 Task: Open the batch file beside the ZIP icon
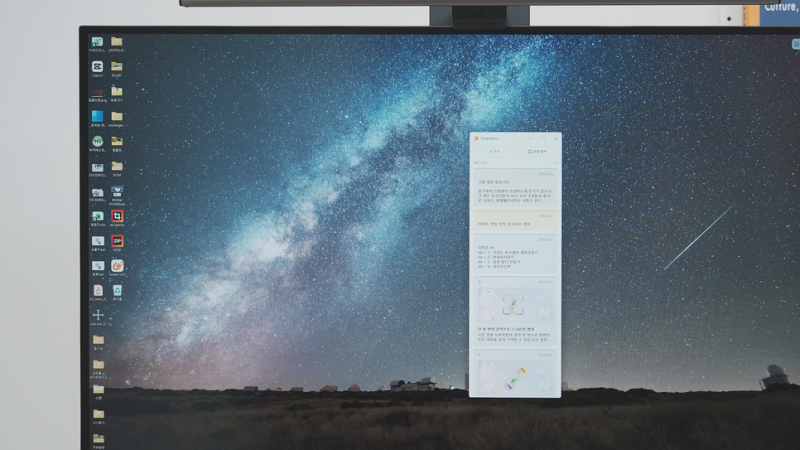(97, 241)
